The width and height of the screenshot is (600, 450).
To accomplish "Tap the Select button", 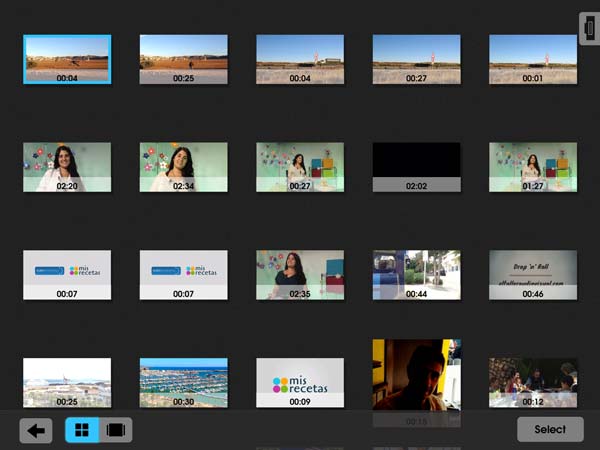I will click(x=550, y=429).
